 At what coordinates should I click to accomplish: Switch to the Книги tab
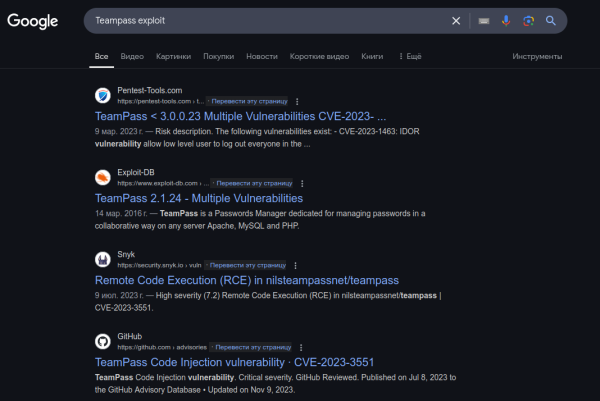click(372, 56)
